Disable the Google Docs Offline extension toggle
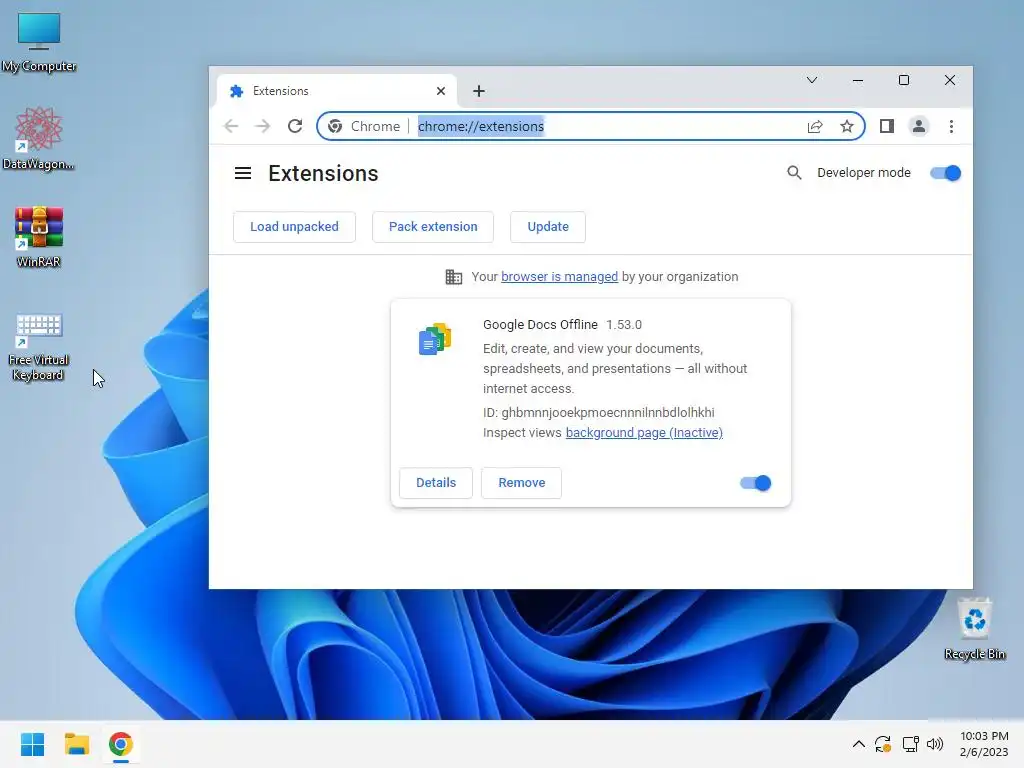The width and height of the screenshot is (1024, 768). [756, 483]
